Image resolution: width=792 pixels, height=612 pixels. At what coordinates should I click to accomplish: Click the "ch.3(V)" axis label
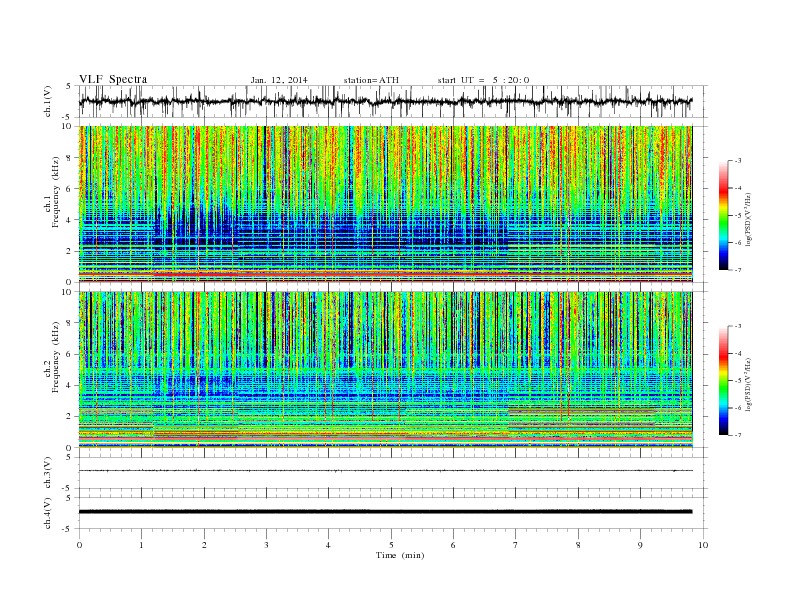48,473
